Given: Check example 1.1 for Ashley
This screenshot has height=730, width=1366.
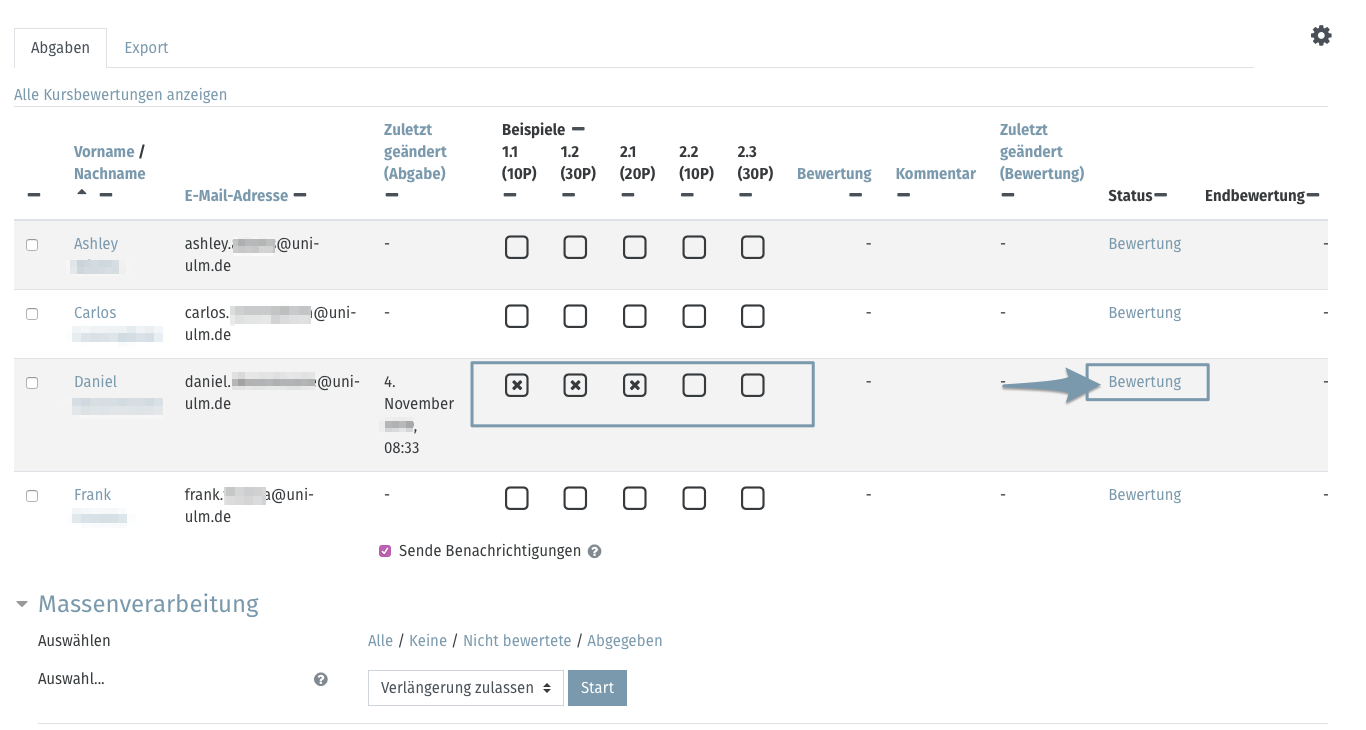Looking at the screenshot, I should pos(516,247).
